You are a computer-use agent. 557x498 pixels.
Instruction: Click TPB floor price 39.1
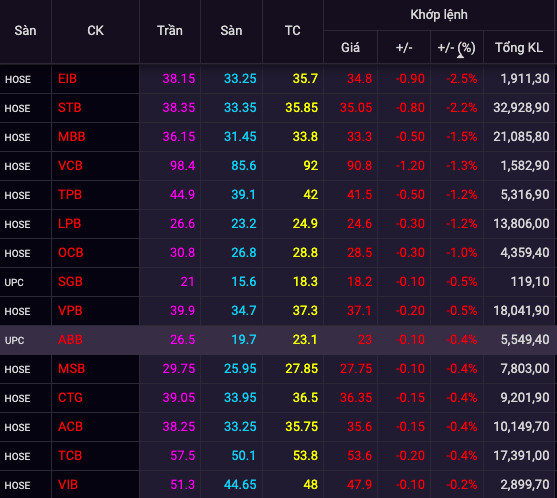coord(243,195)
